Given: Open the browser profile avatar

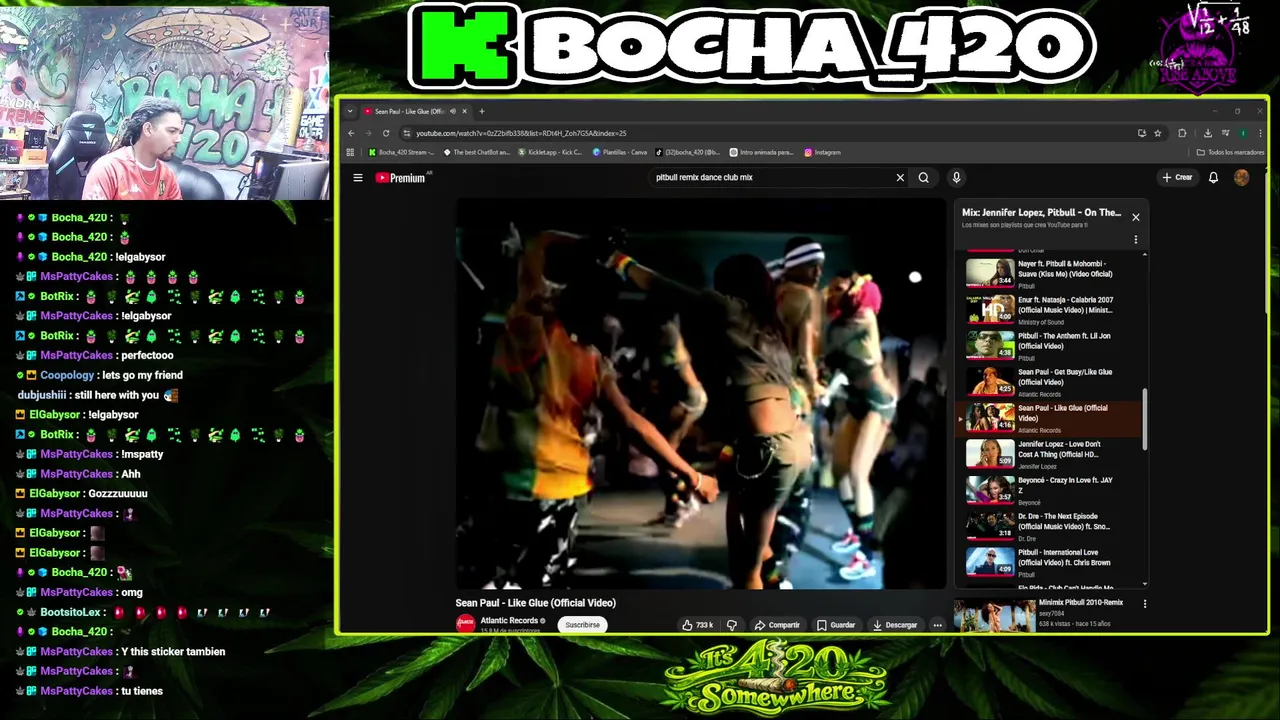Looking at the screenshot, I should coord(1242,133).
